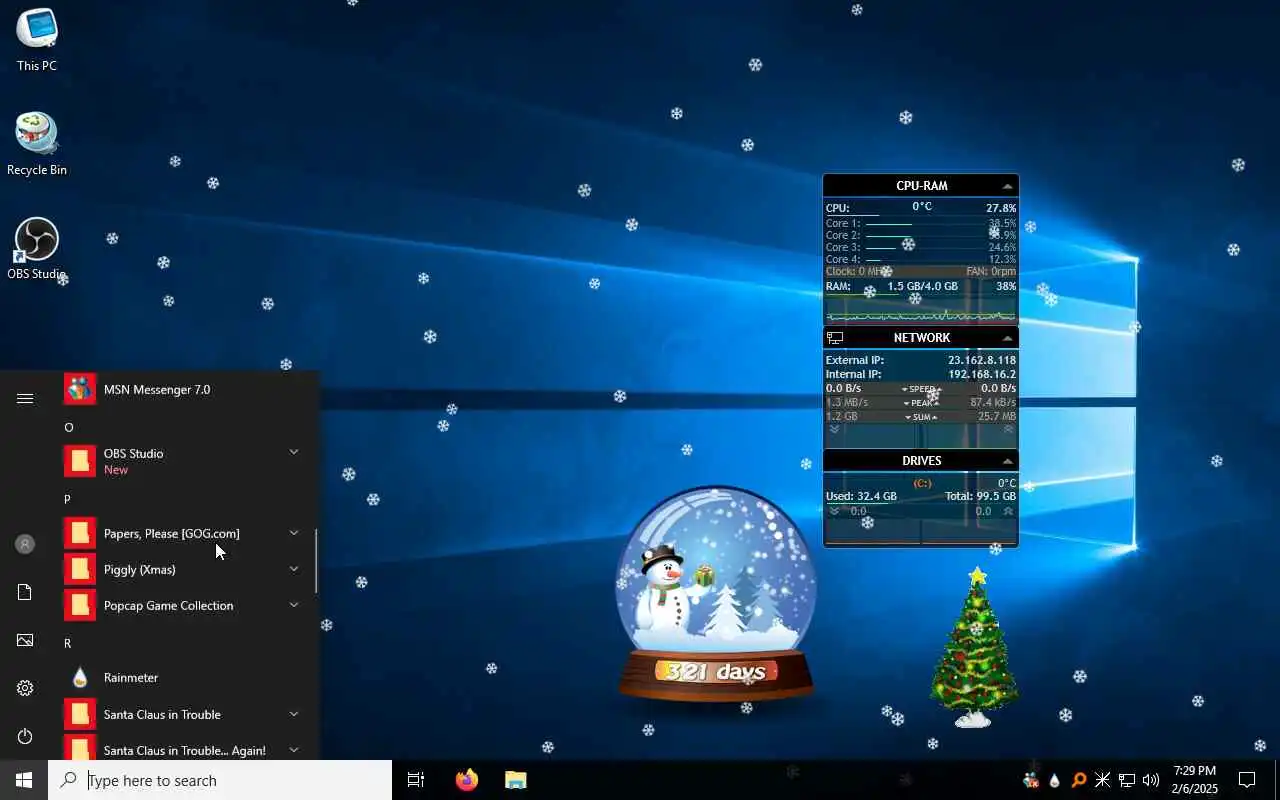Launch Firefox from the taskbar
This screenshot has width=1280, height=800.
point(466,780)
